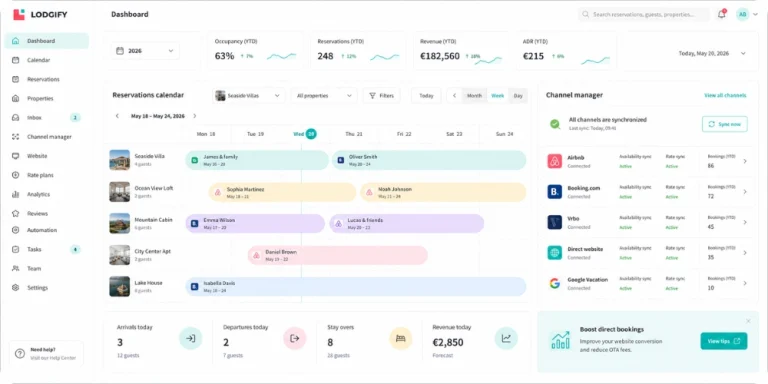Viewport: 768px width, 384px height.
Task: Click the Rate plans sidebar icon
Action: tap(15, 175)
